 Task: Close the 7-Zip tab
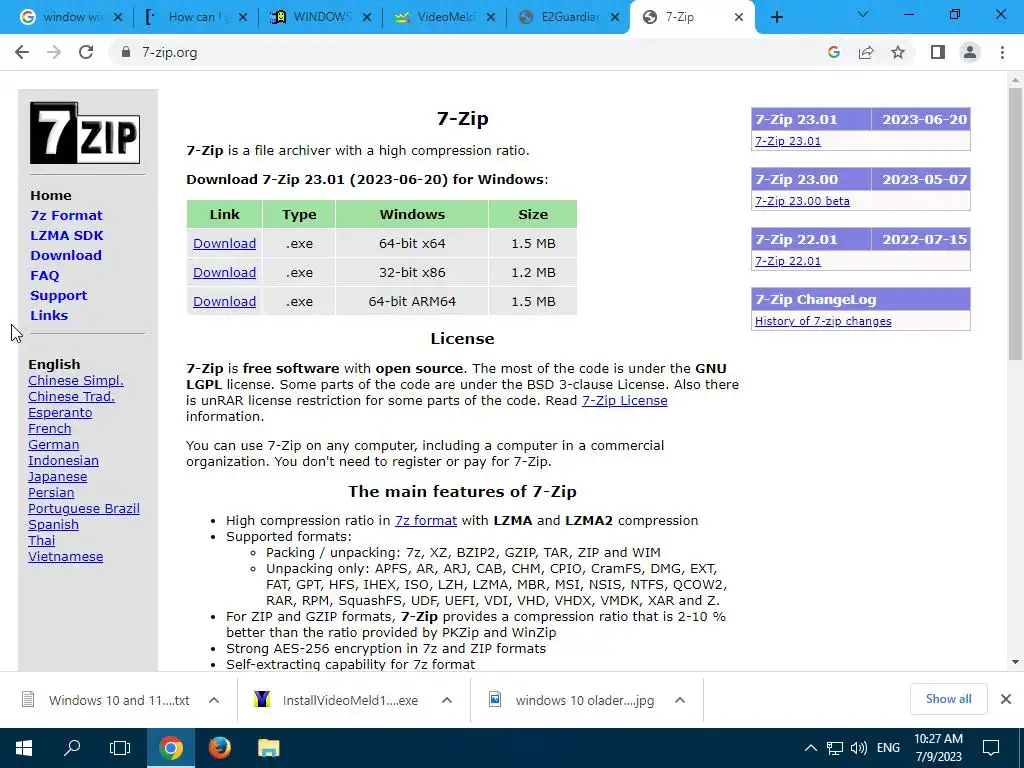[x=739, y=18]
